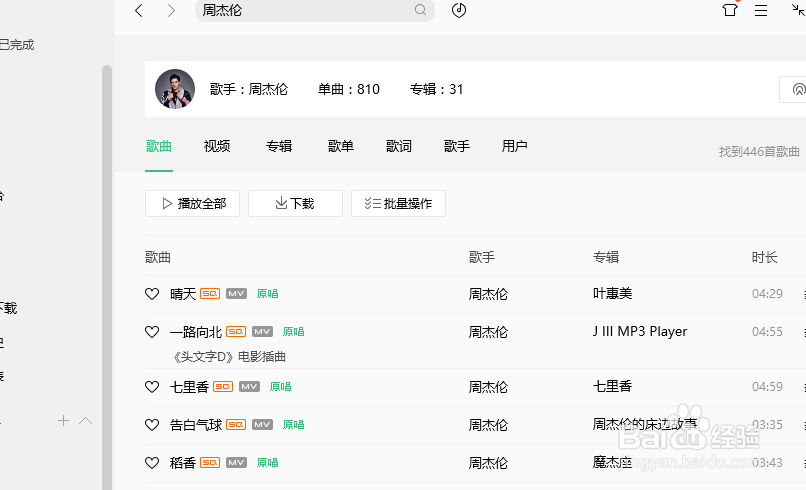This screenshot has height=490, width=806.
Task: Select song title 告白气球
Action: [x=196, y=425]
